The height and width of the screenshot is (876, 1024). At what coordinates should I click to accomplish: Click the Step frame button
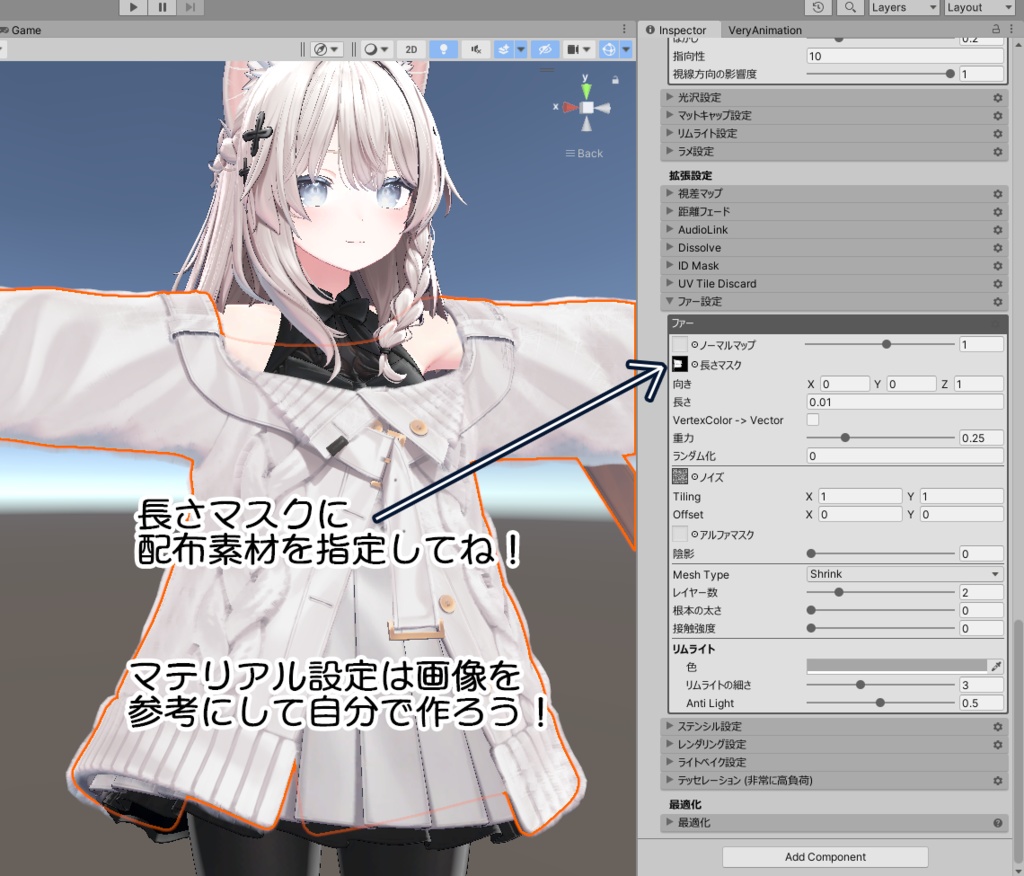(x=188, y=8)
